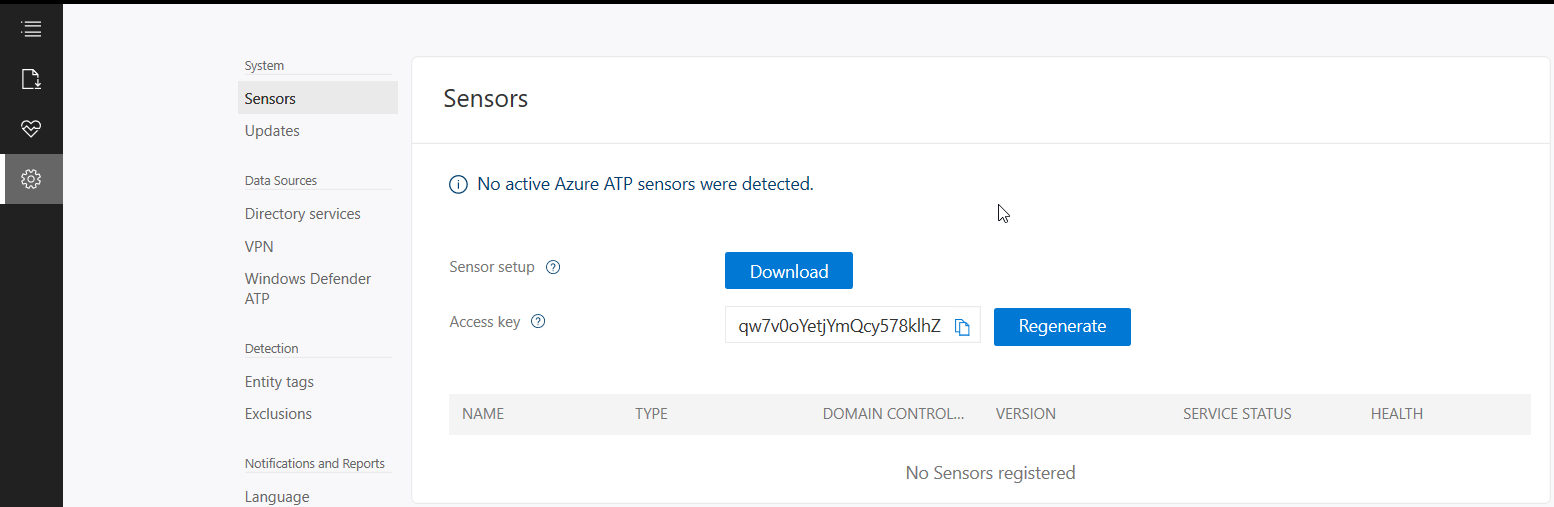Open the health heart icon in sidebar

(31, 128)
